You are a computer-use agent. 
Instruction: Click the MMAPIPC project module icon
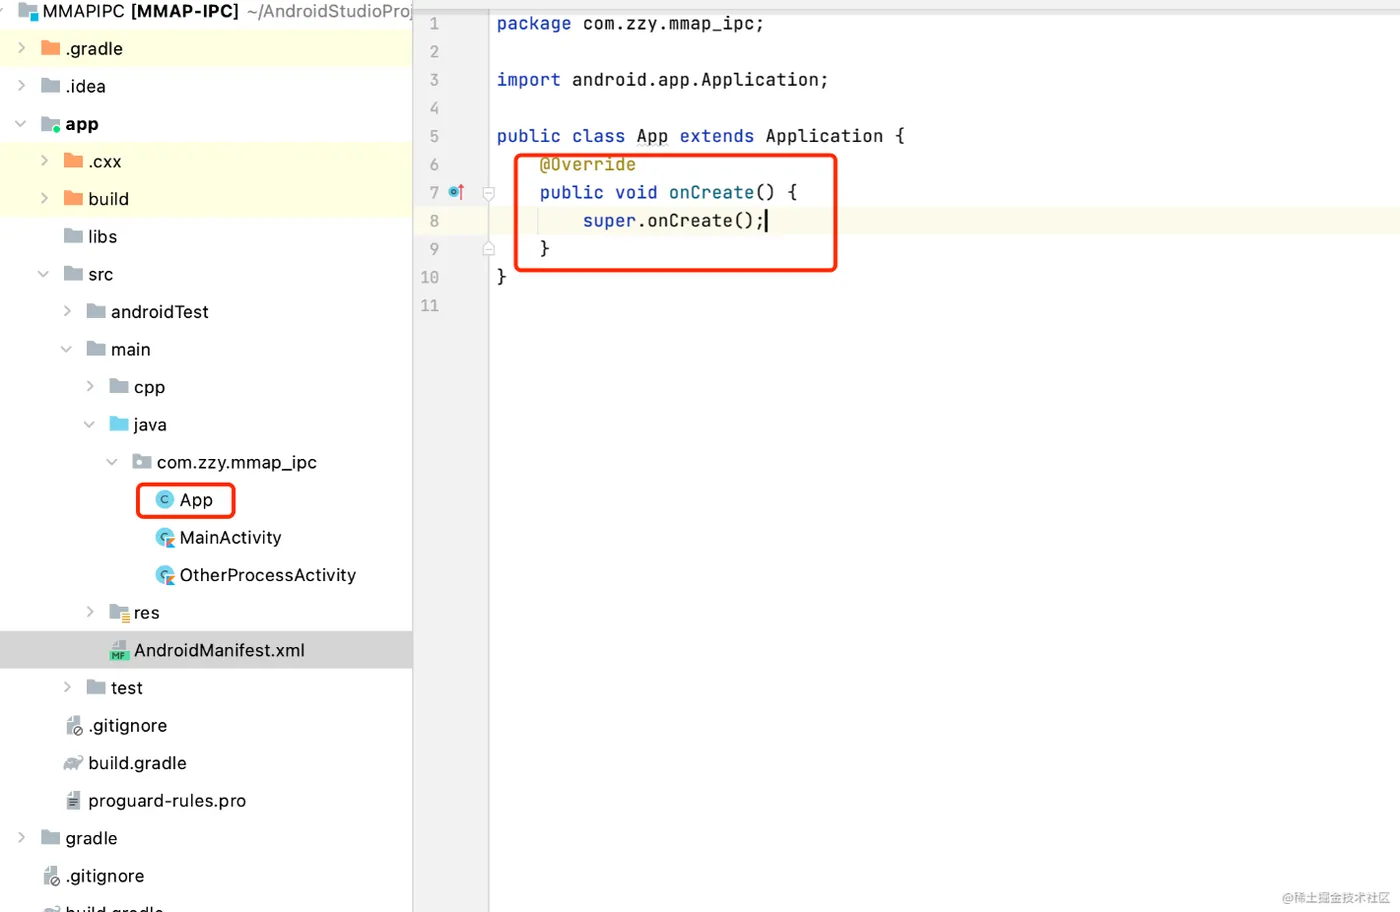pyautogui.click(x=28, y=12)
